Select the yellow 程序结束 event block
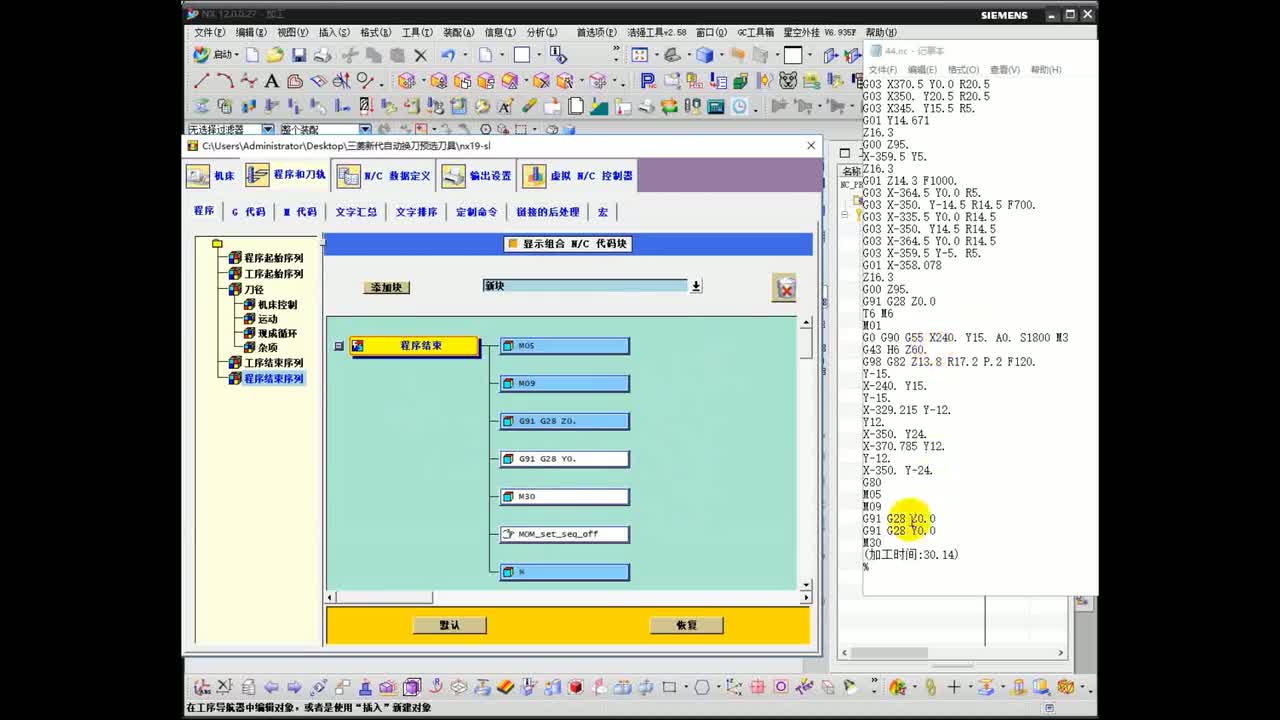Viewport: 1280px width, 720px height. [414, 346]
